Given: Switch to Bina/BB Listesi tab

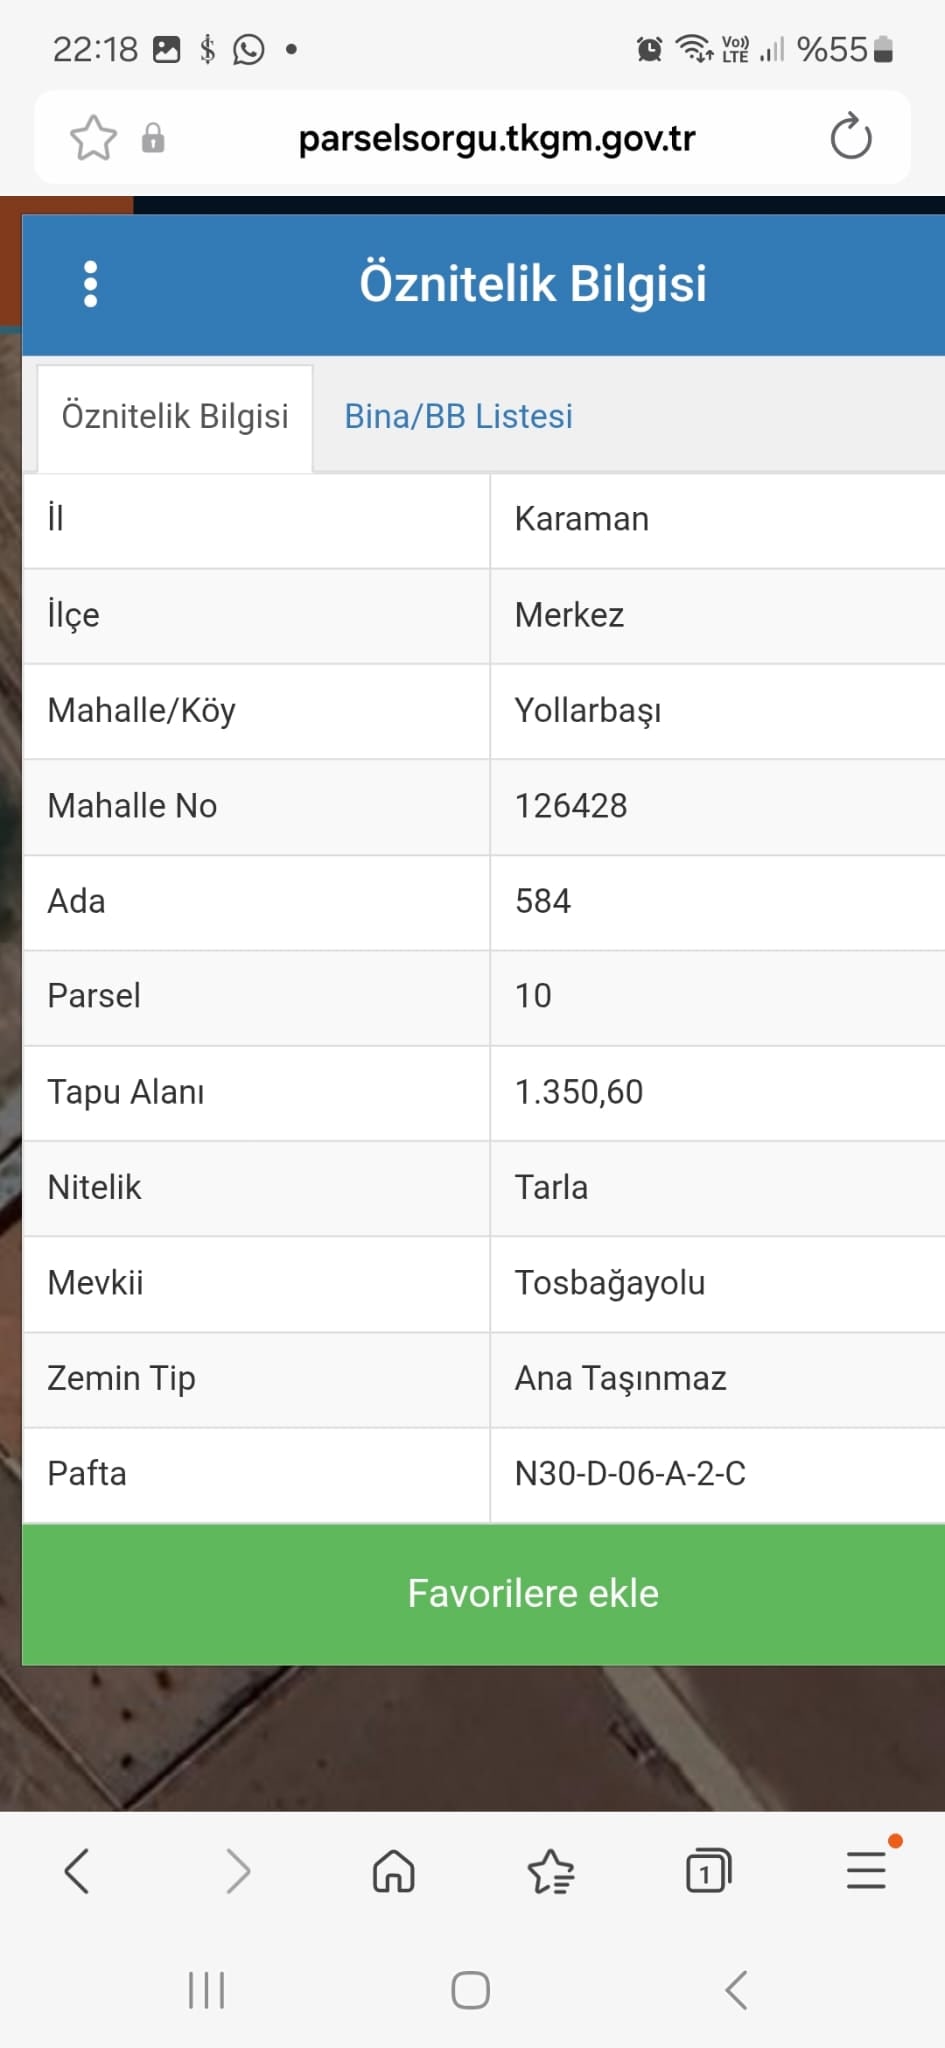Looking at the screenshot, I should click(458, 416).
